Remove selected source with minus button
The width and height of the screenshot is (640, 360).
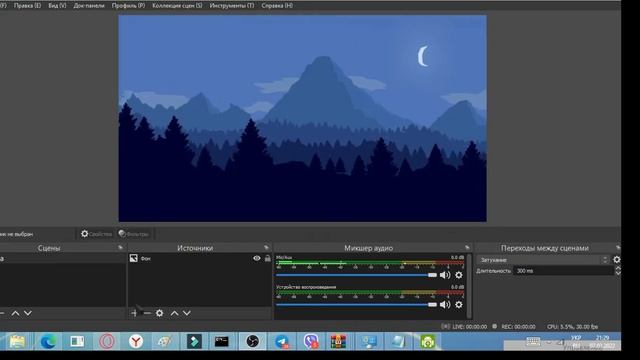point(147,313)
